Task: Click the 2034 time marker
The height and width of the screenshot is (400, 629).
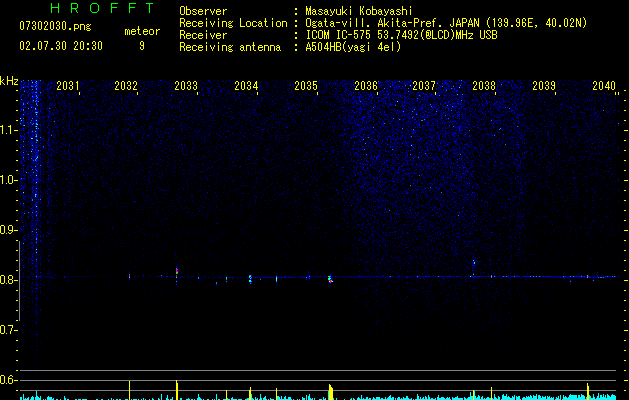Action: 246,86
